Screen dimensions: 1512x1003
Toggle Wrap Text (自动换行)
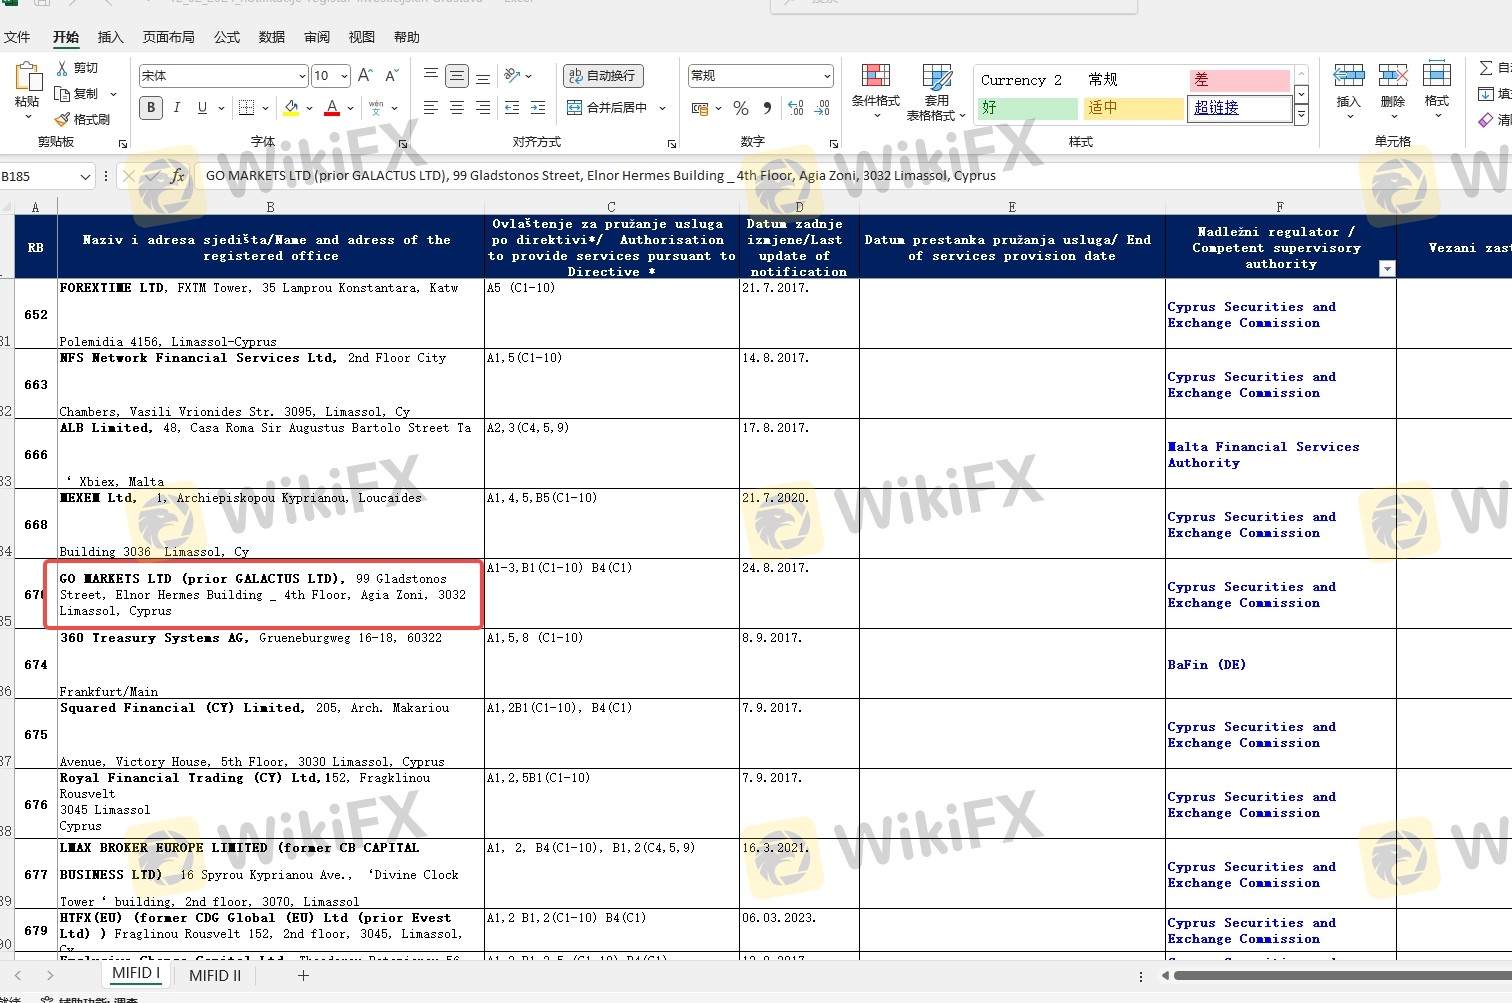click(603, 76)
